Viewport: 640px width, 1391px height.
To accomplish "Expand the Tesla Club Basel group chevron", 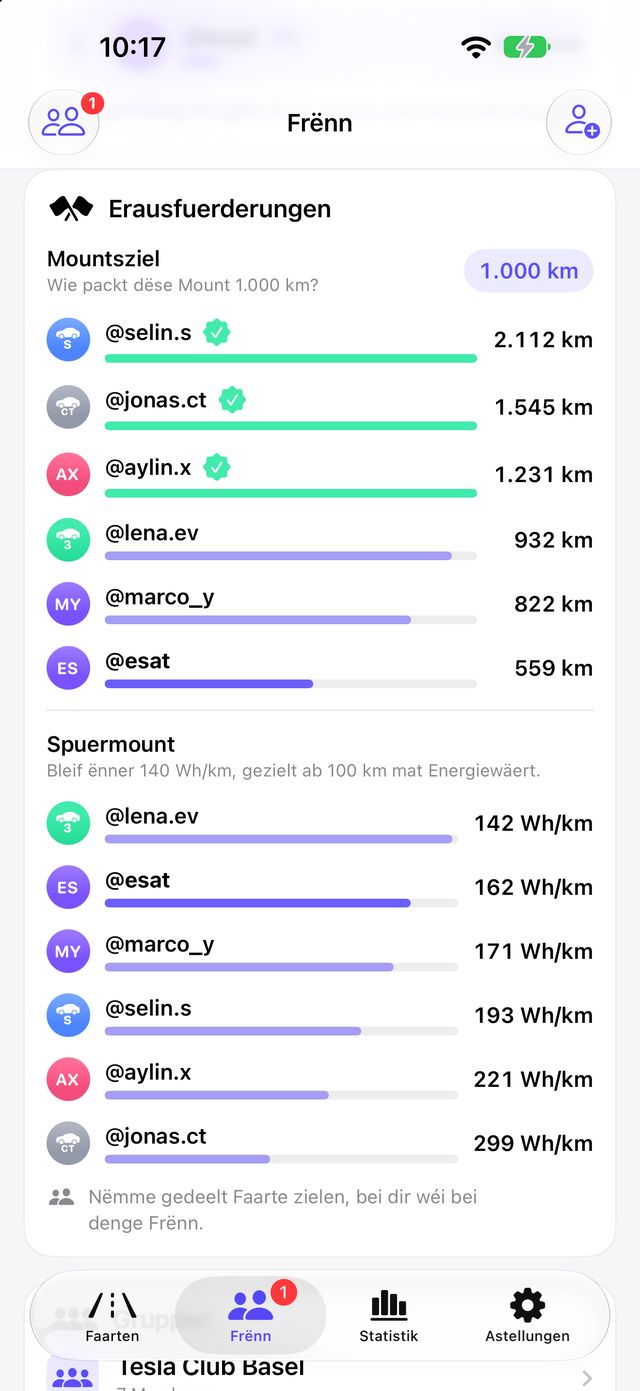I will point(586,1378).
